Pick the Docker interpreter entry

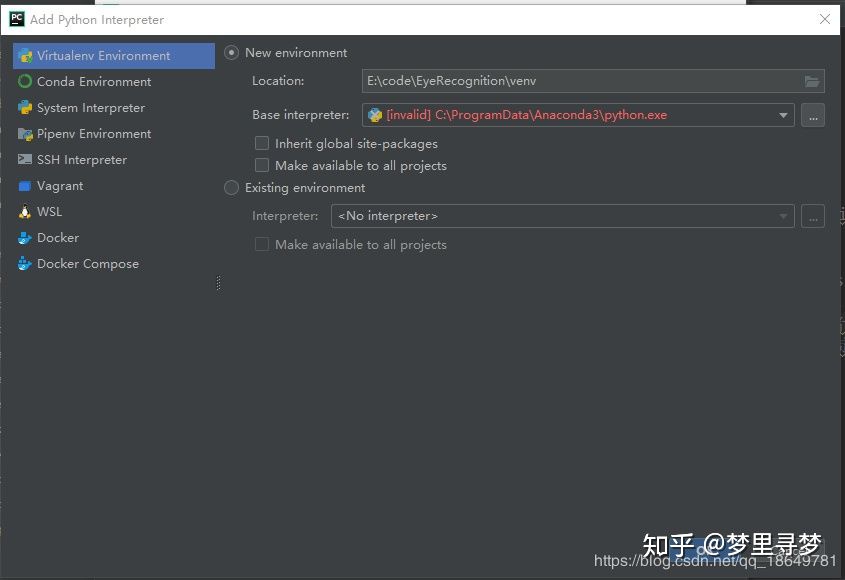click(x=114, y=238)
